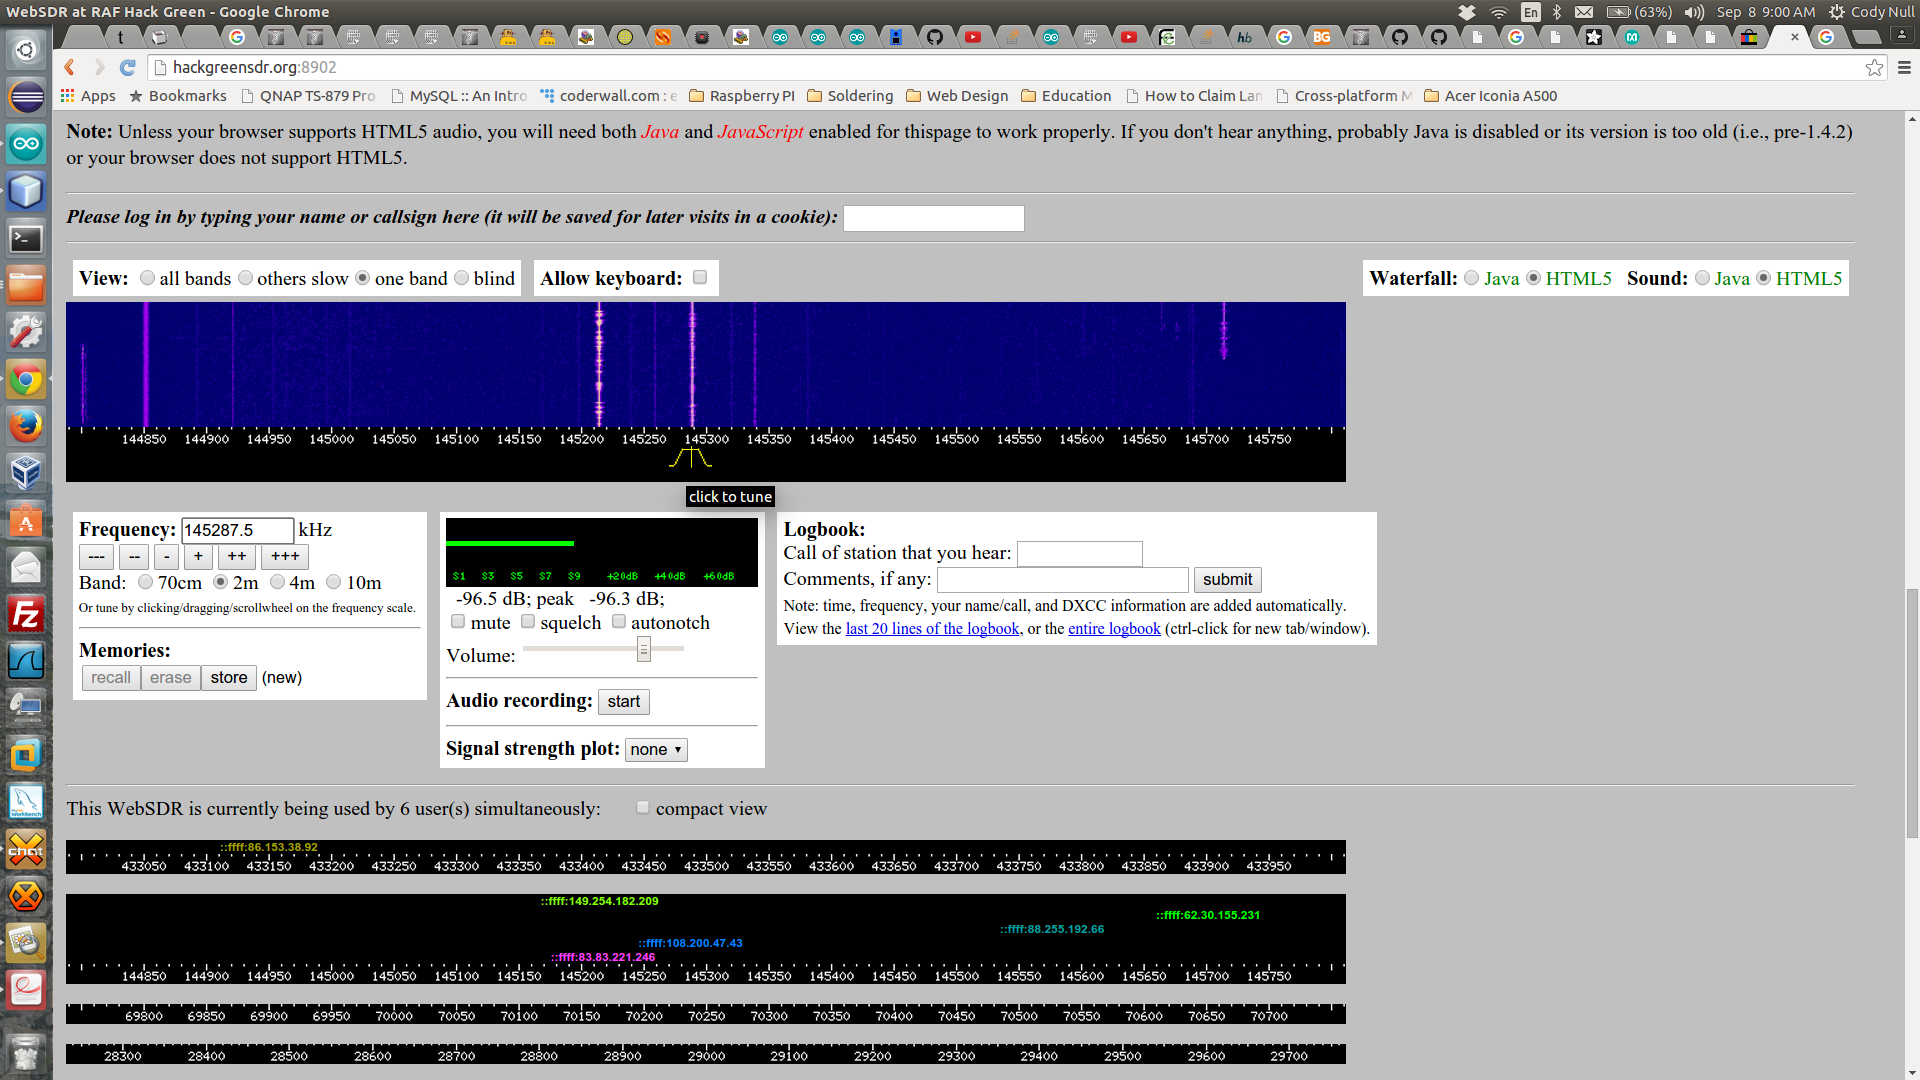Screen dimensions: 1920x1080
Task: Launch XChat from the dock
Action: 26,850
